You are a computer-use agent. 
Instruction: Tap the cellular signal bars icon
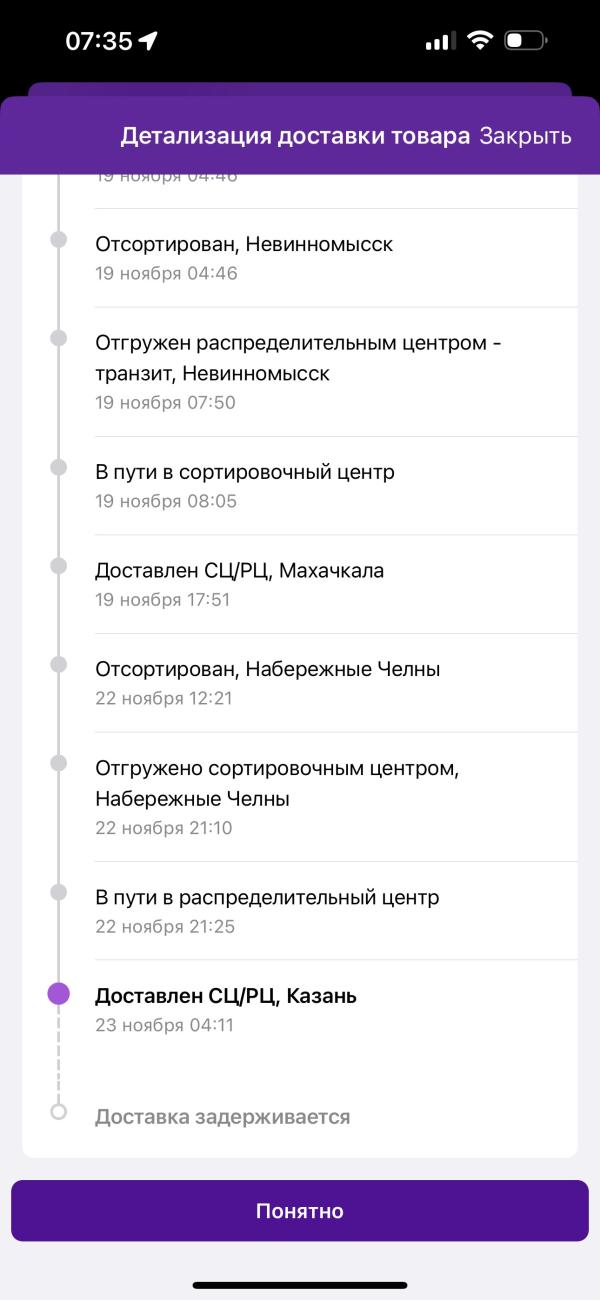tap(439, 42)
